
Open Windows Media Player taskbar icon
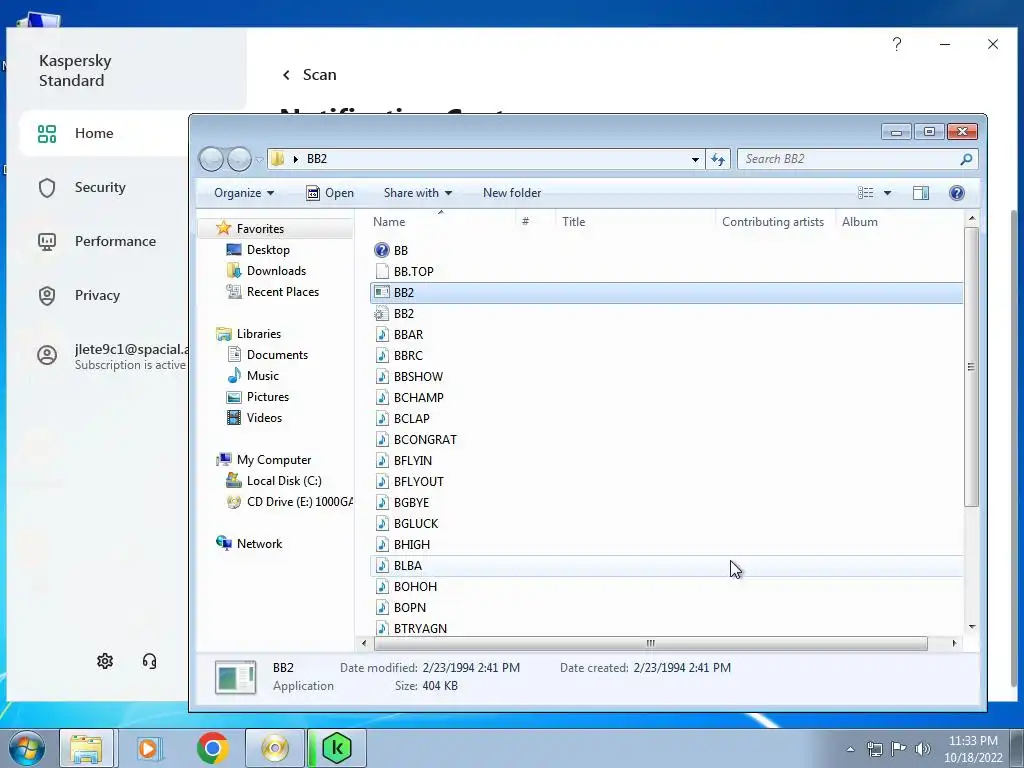point(149,748)
